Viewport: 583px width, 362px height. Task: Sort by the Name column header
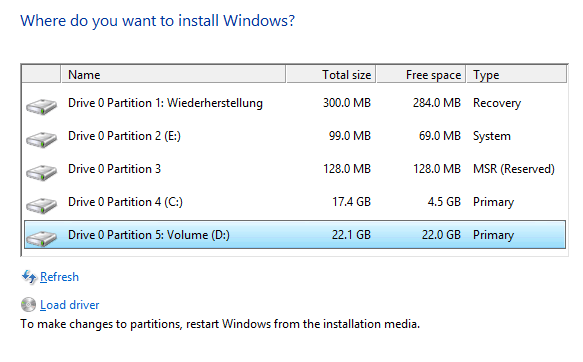click(x=173, y=74)
